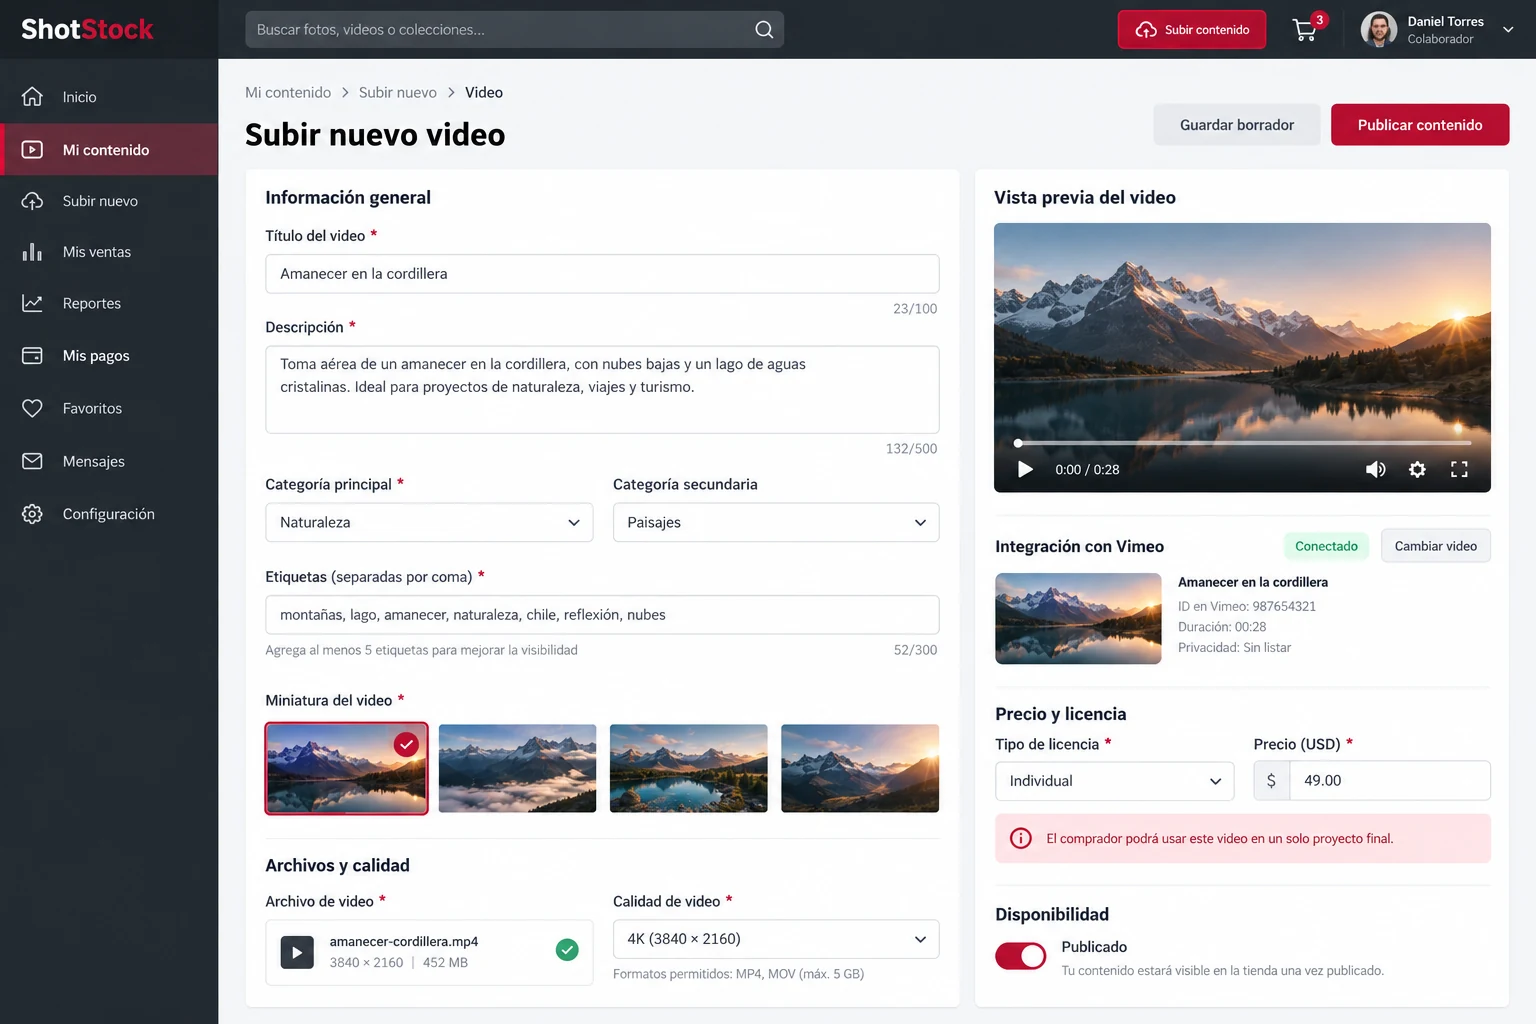The image size is (1536, 1024).
Task: Click the video progress bar
Action: tap(1244, 442)
